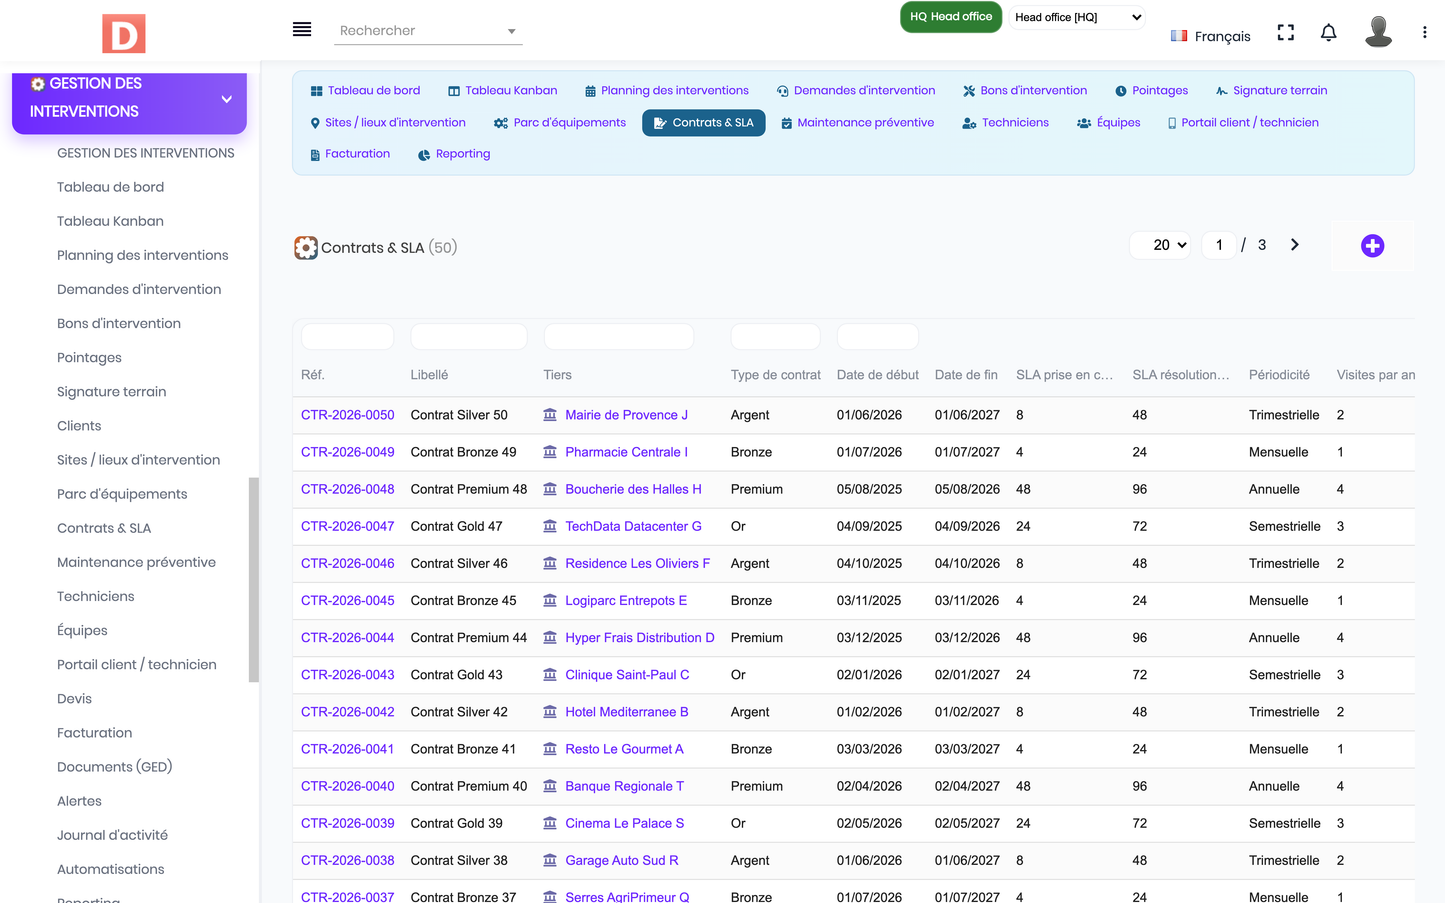Image resolution: width=1445 pixels, height=903 pixels.
Task: Open Journal d'activité in the sidebar
Action: 112,835
